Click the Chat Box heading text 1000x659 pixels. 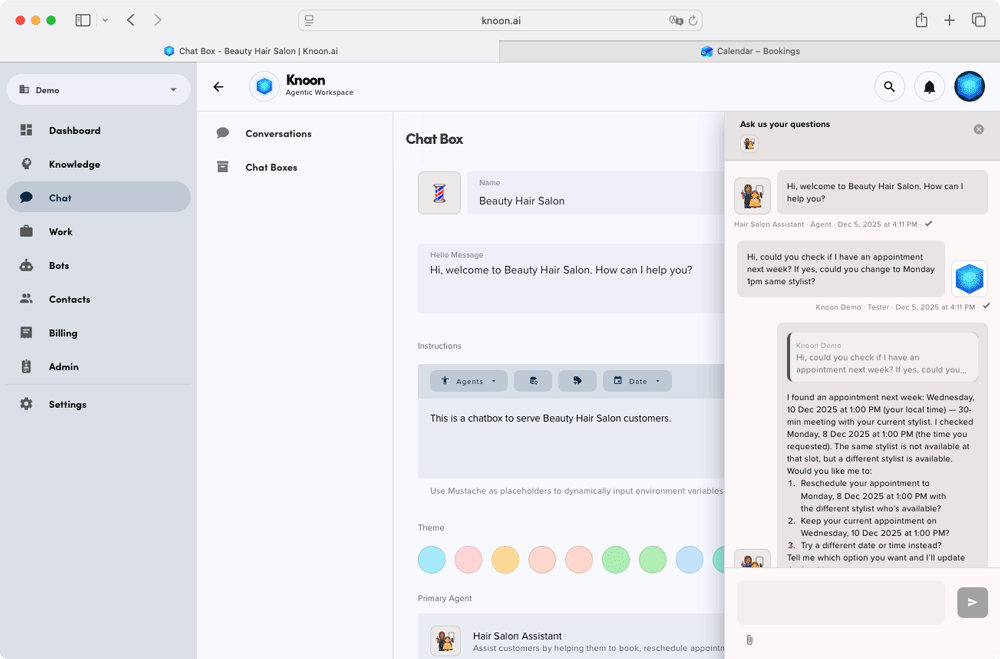pyautogui.click(x=434, y=139)
